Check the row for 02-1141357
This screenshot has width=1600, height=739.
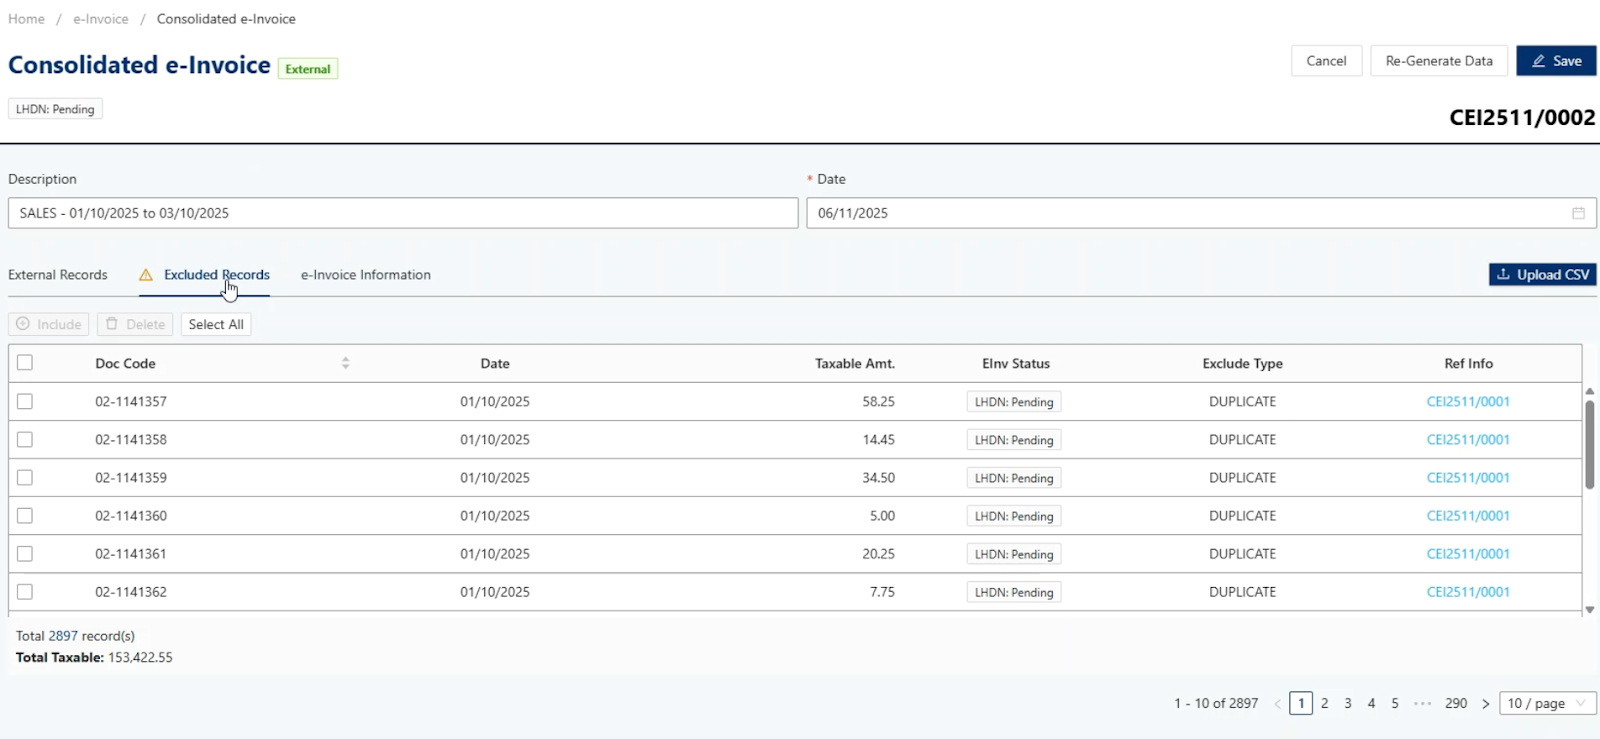[25, 401]
